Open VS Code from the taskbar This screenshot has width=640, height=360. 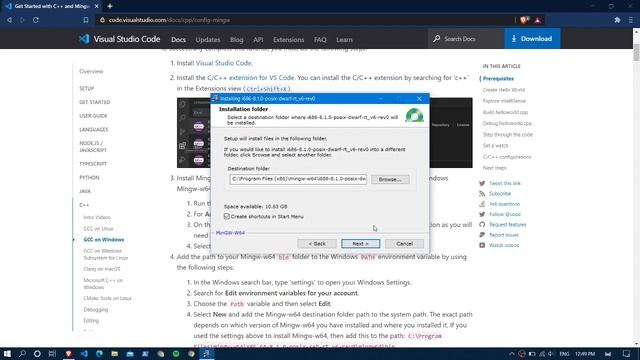pyautogui.click(x=84, y=353)
